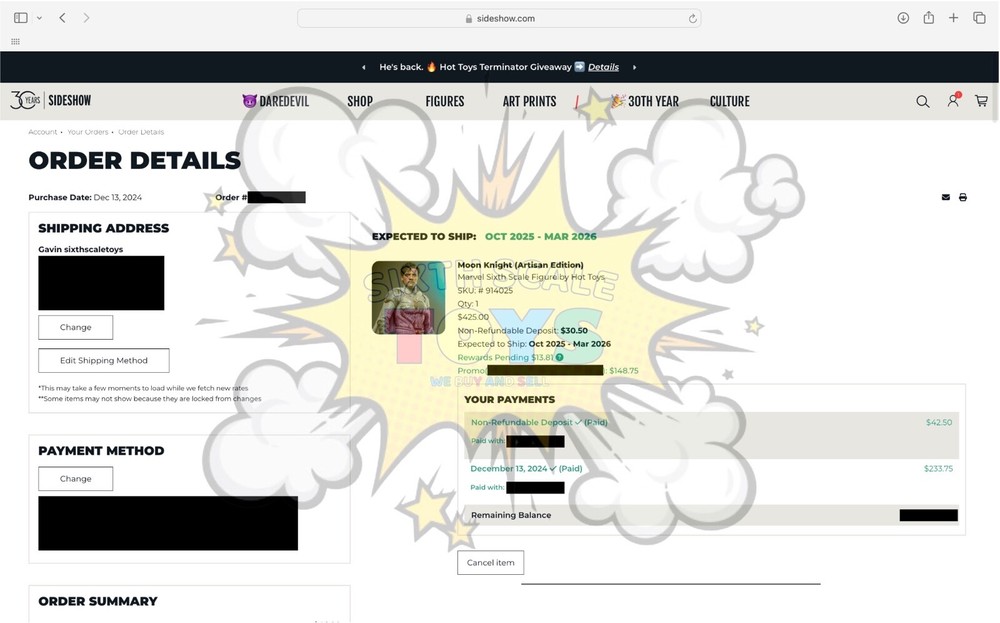
Task: Click the Cancel item button
Action: pyautogui.click(x=490, y=562)
